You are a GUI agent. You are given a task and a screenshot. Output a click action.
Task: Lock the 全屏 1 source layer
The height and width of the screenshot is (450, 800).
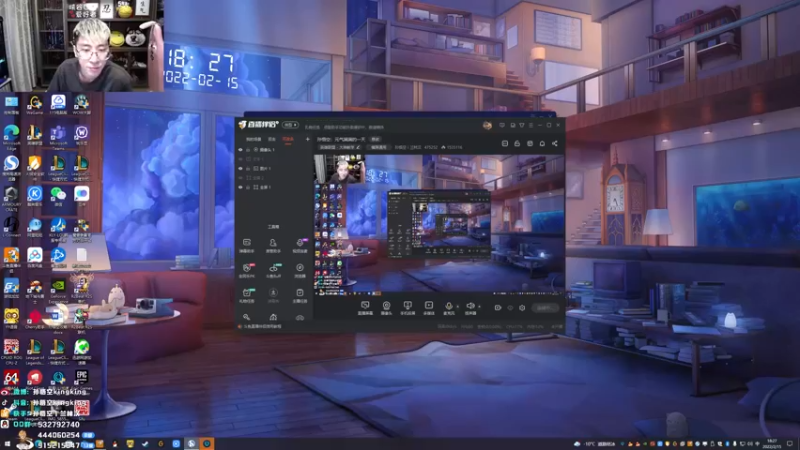point(248,187)
